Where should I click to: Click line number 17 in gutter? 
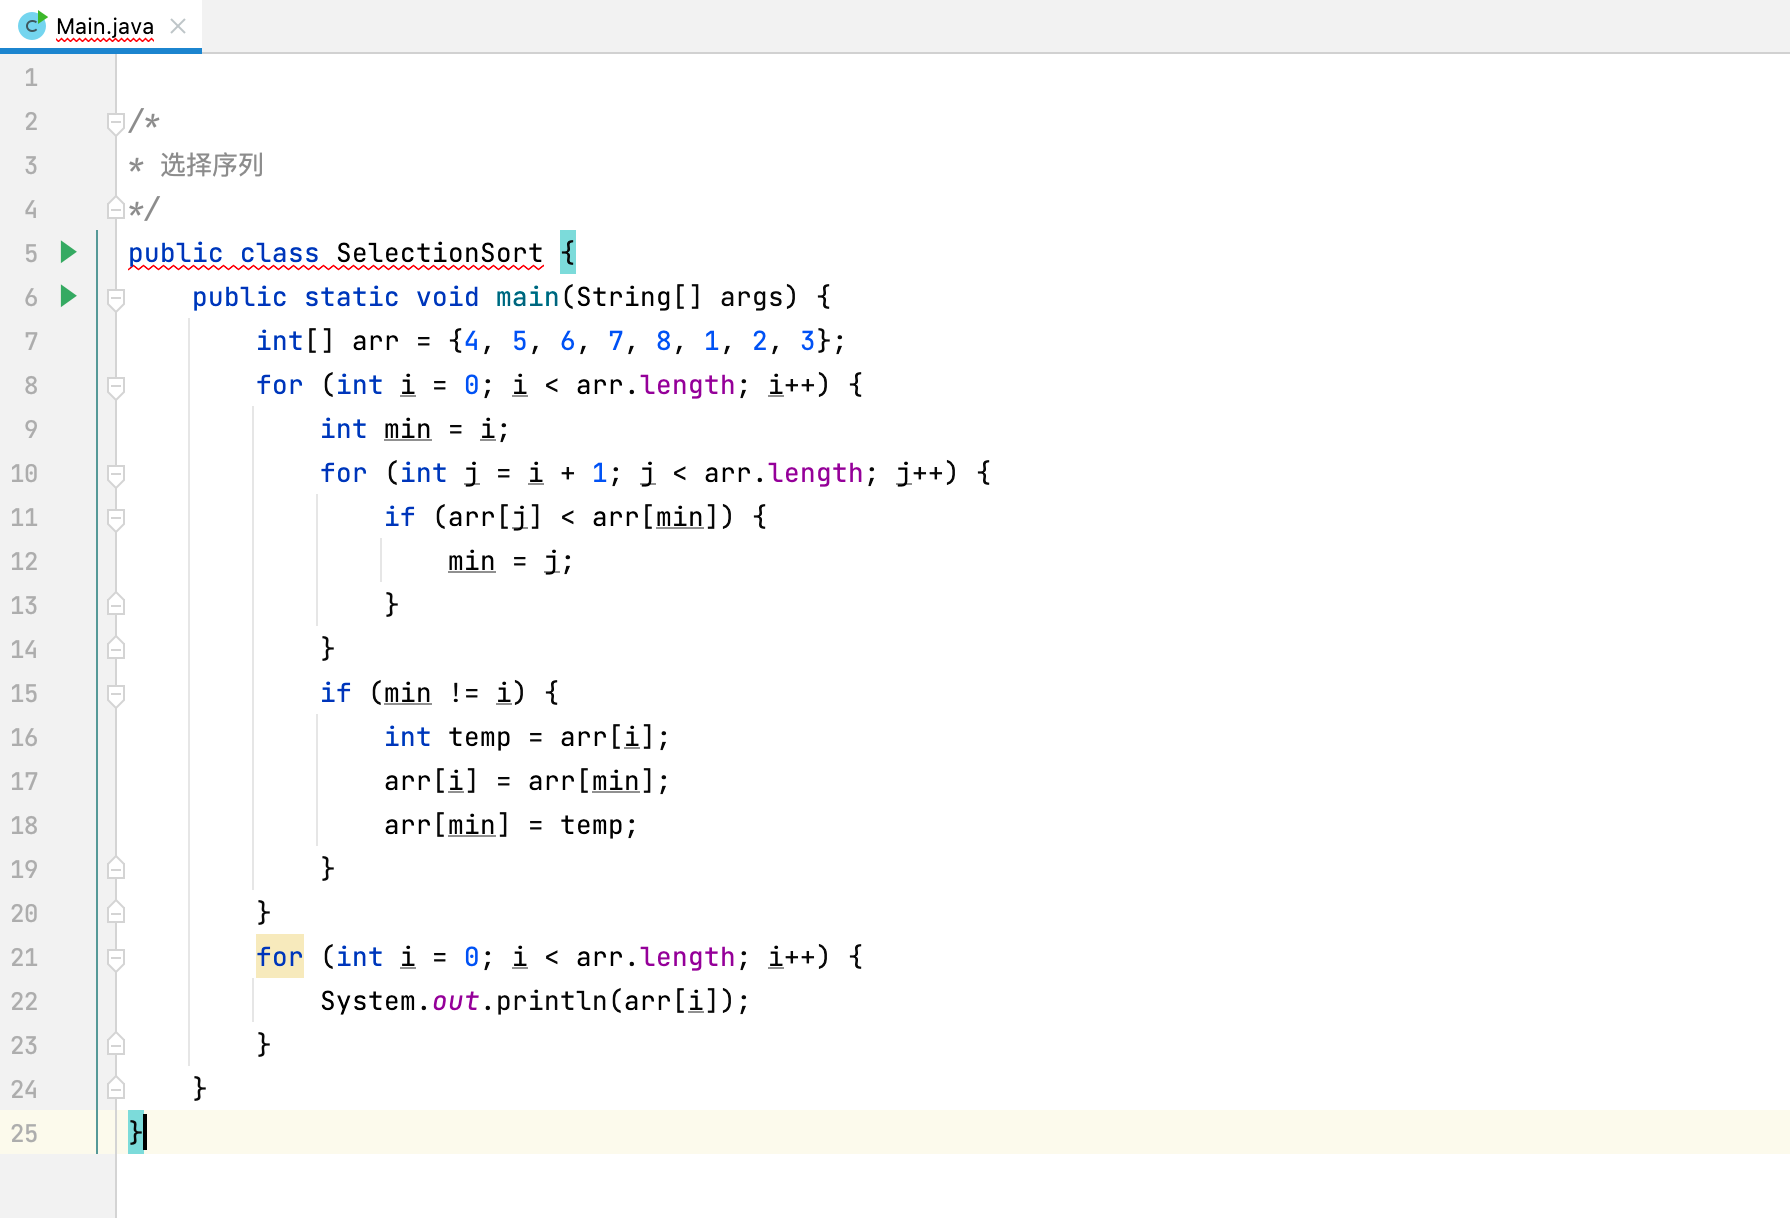[x=24, y=782]
